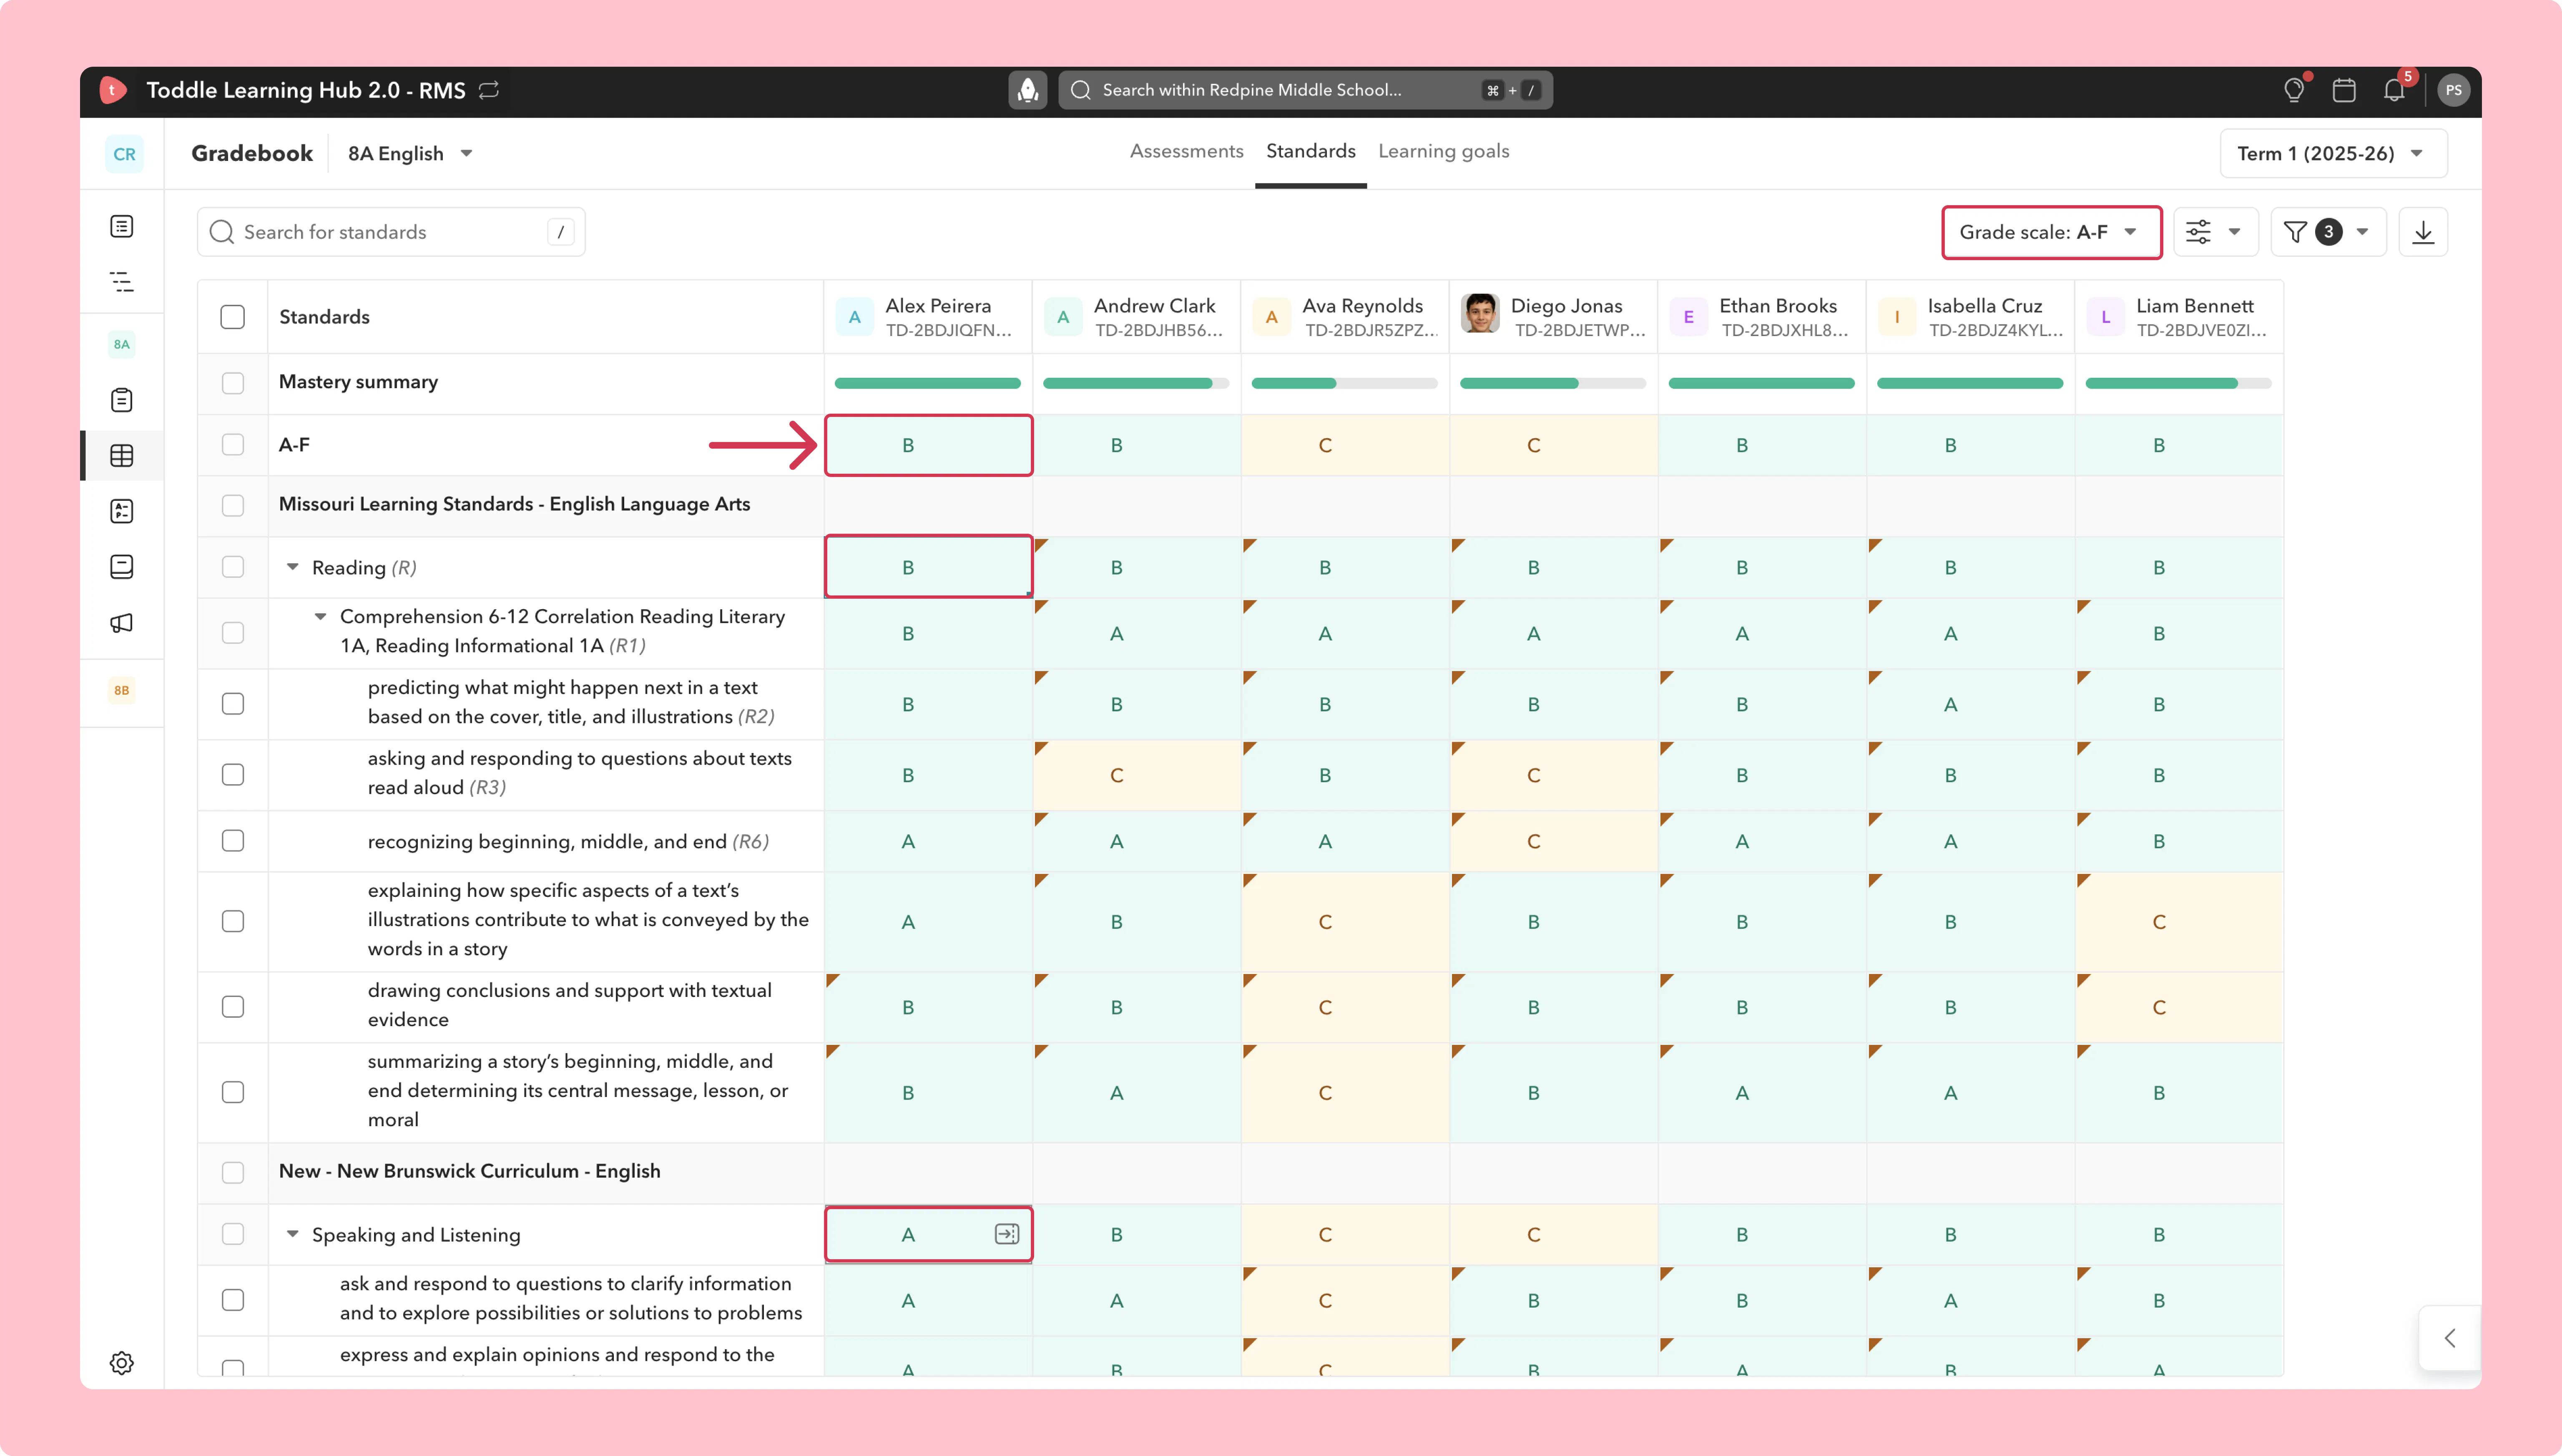Open the megaphone announcements icon

122,623
